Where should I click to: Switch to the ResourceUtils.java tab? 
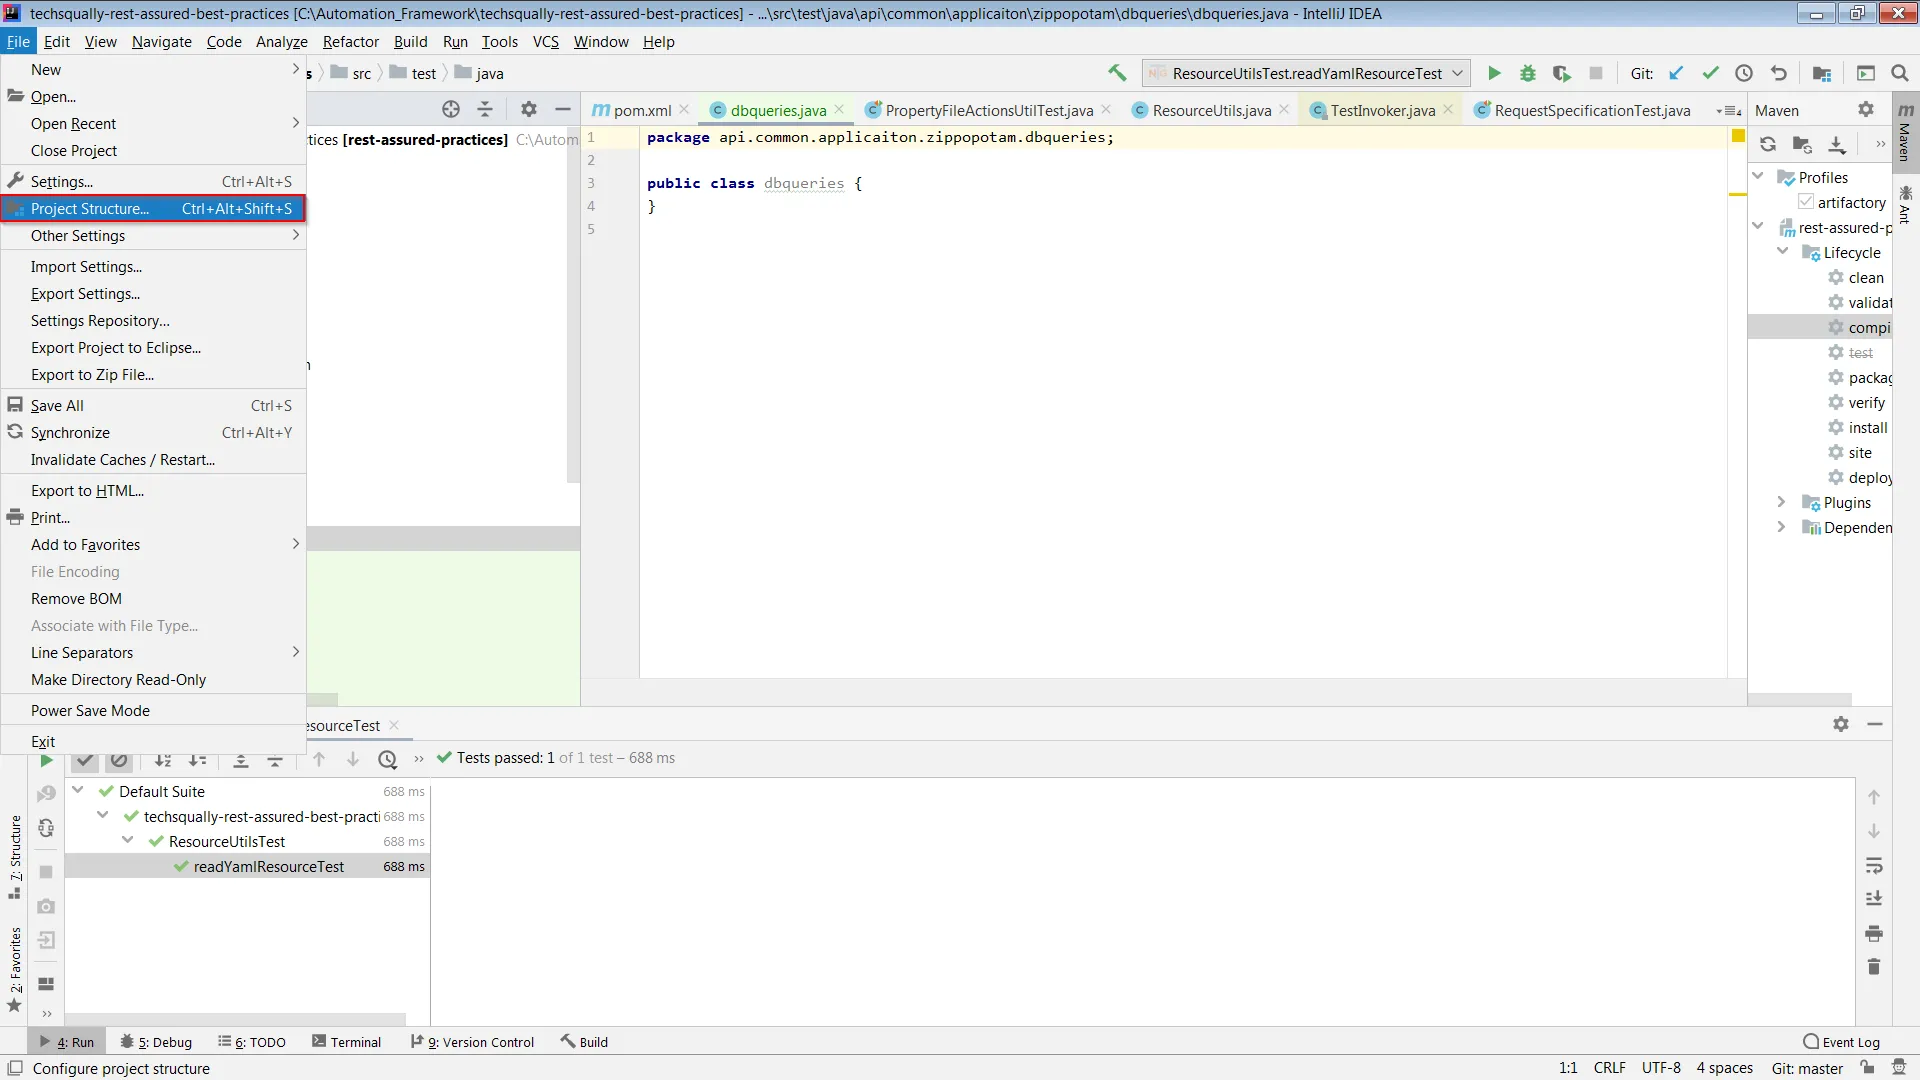1211,110
